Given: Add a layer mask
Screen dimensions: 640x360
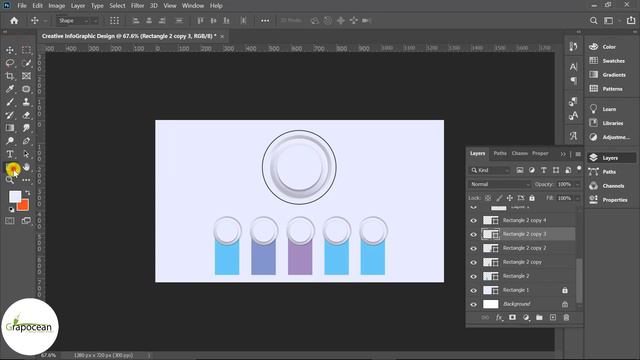Looking at the screenshot, I should pyautogui.click(x=512, y=318).
